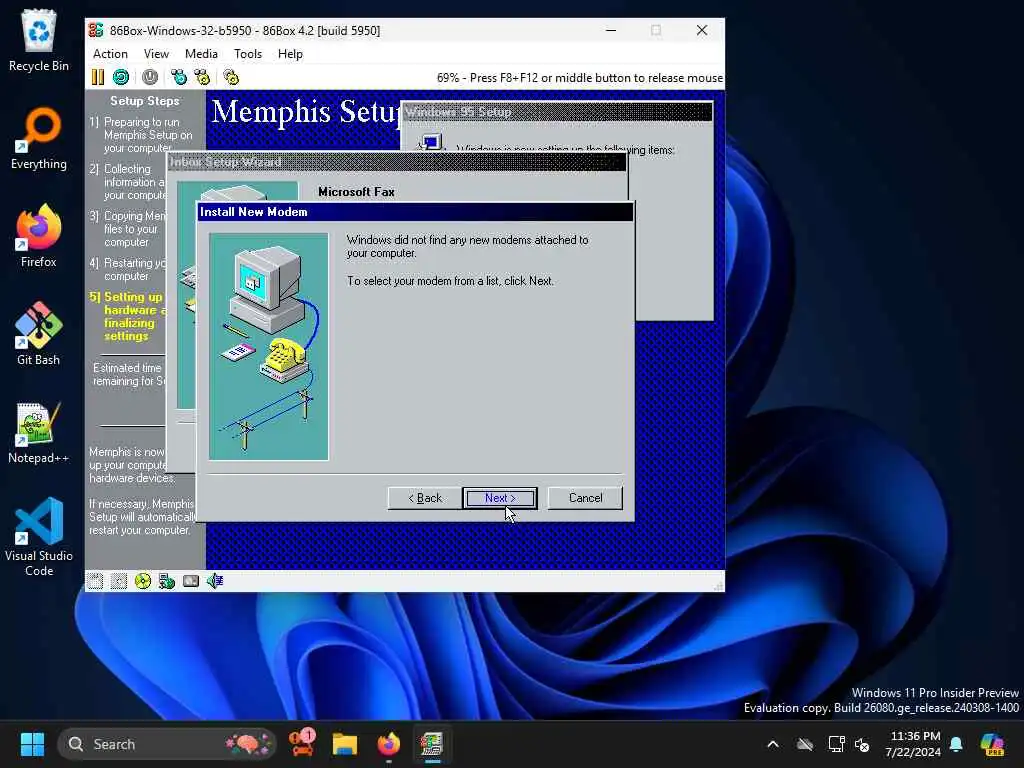Click the modem illustration in the dialog

[268, 347]
